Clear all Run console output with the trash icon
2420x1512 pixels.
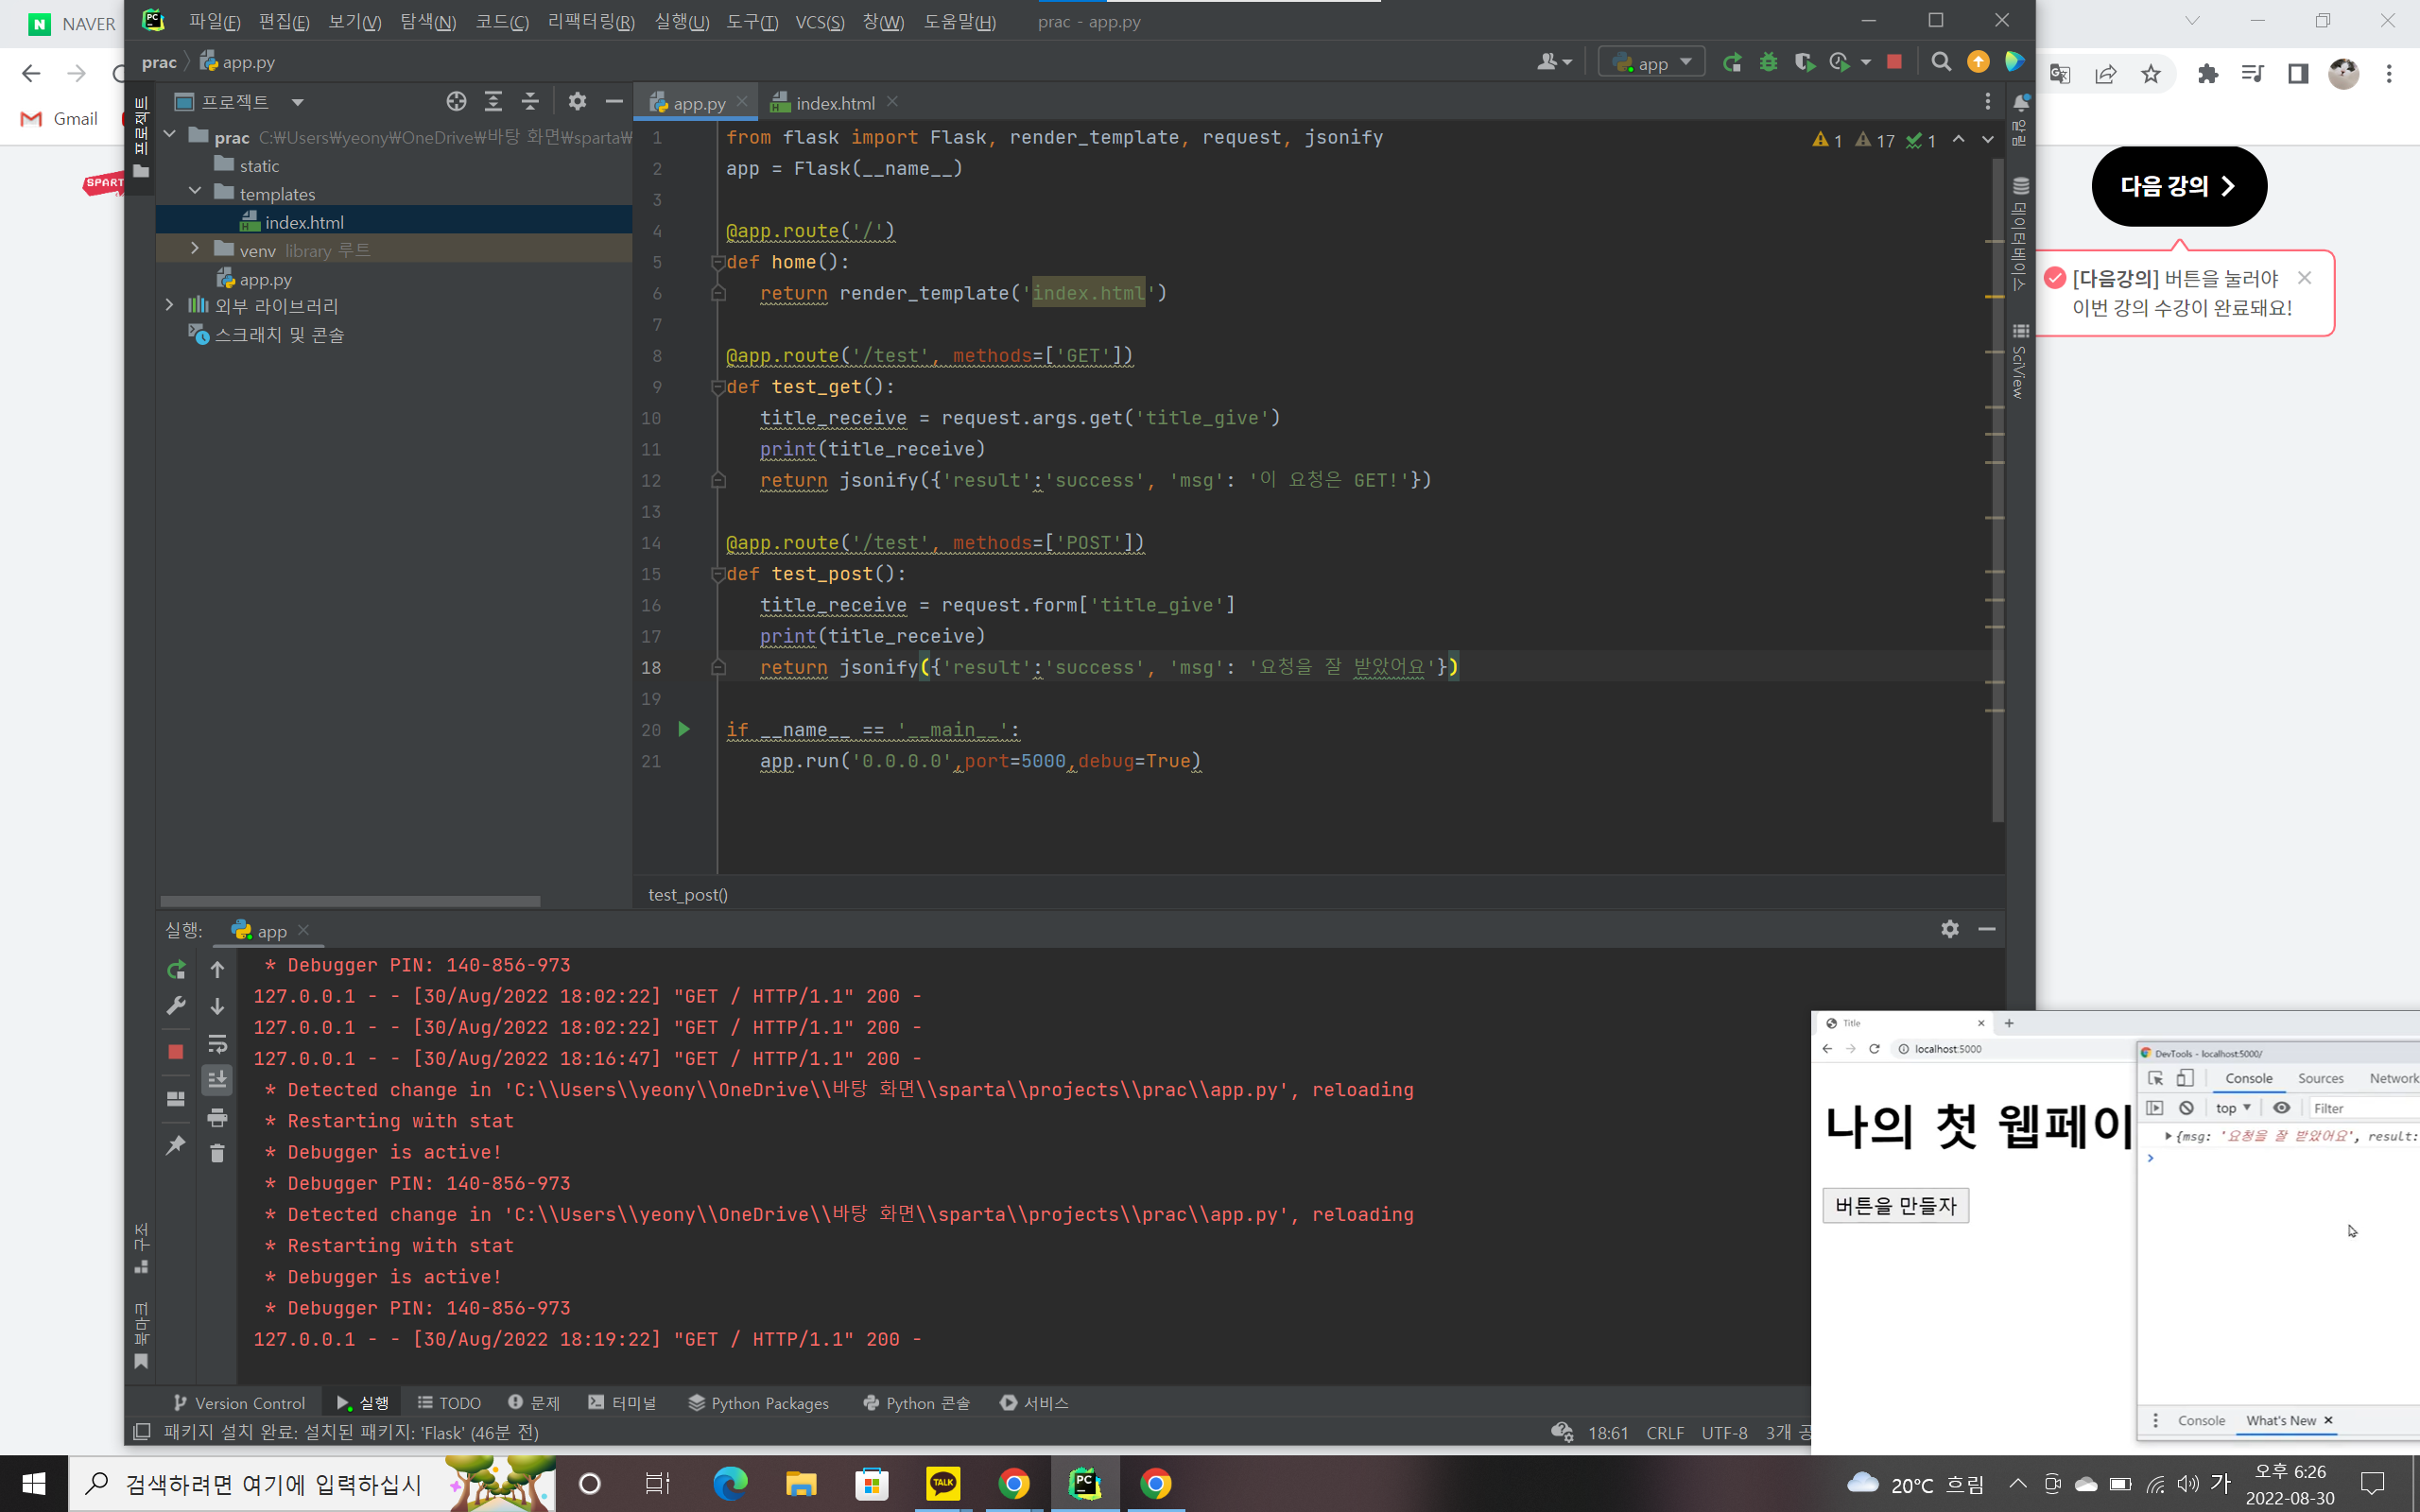click(x=217, y=1153)
